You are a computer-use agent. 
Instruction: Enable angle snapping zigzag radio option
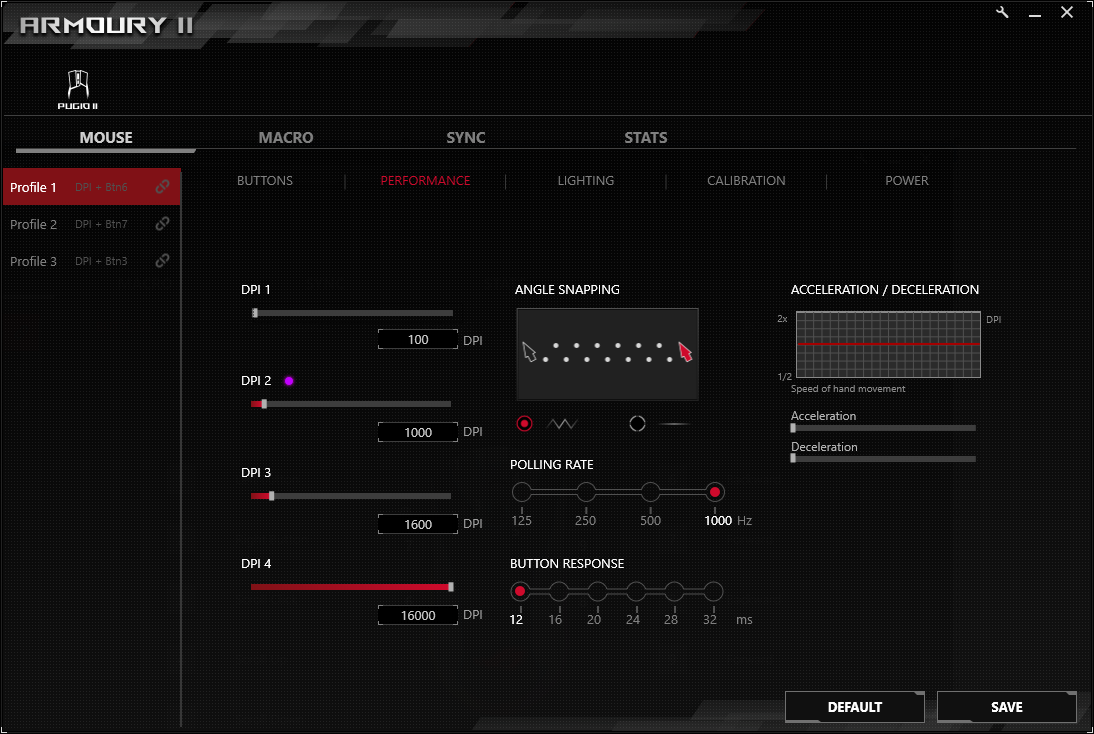click(525, 424)
